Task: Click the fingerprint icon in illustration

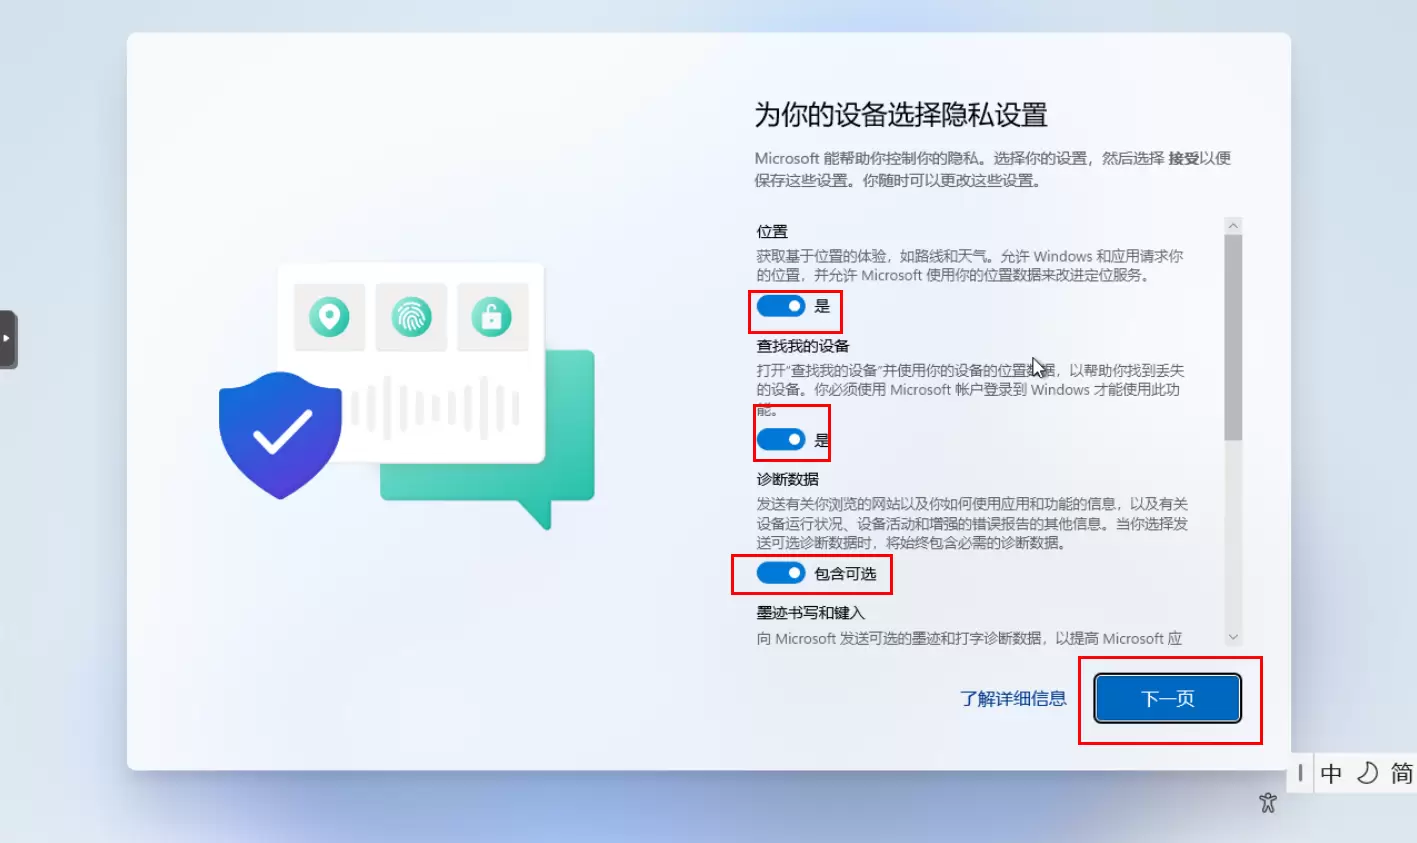Action: (x=411, y=317)
